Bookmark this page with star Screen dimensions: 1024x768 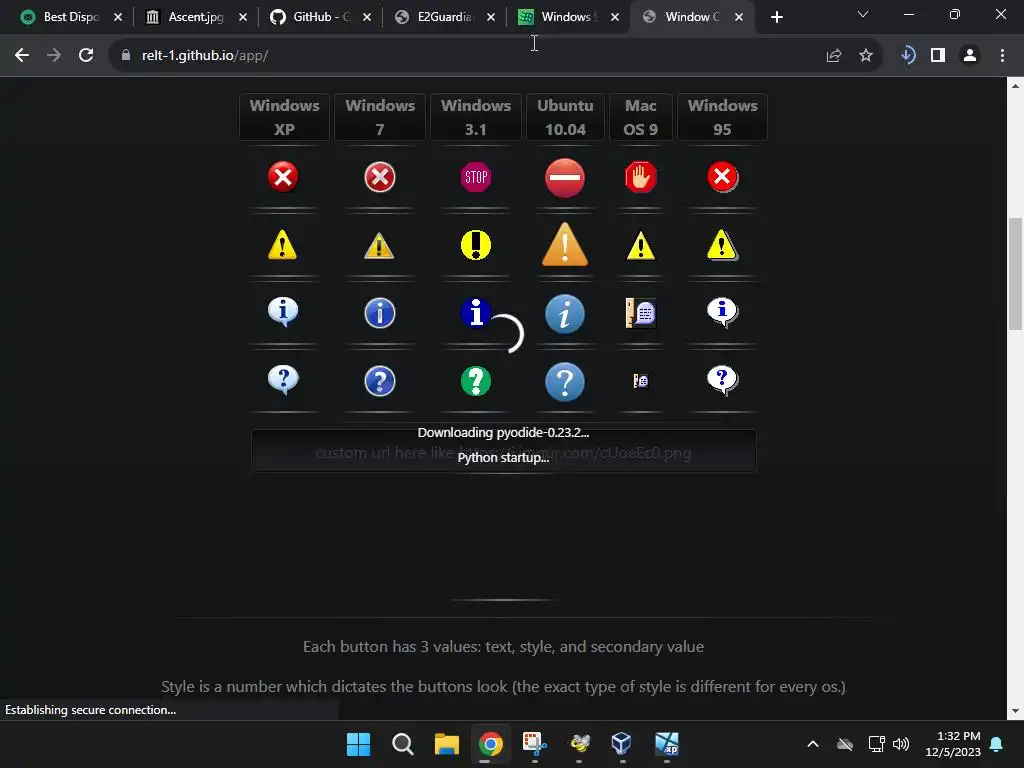[x=866, y=56]
